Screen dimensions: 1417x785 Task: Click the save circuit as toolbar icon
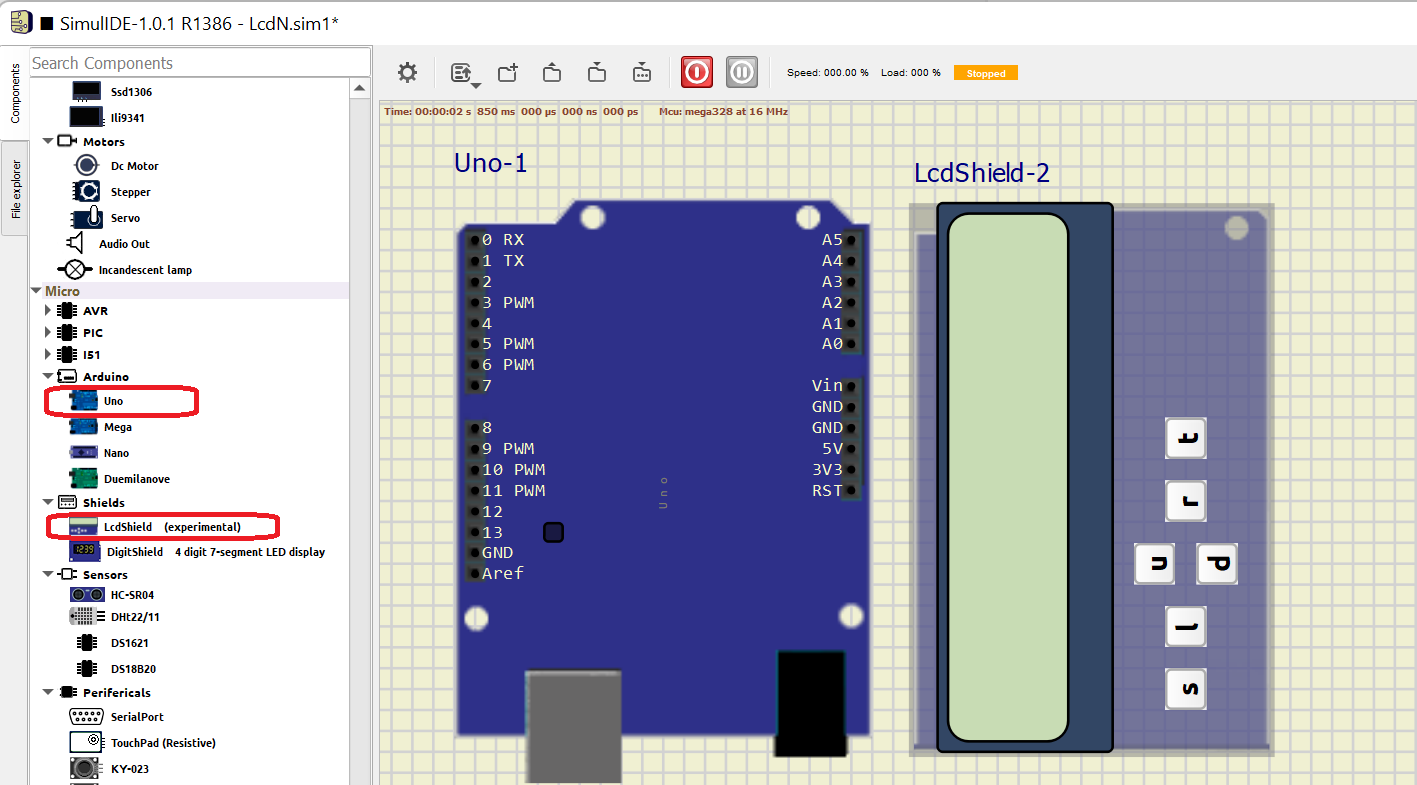[x=642, y=72]
